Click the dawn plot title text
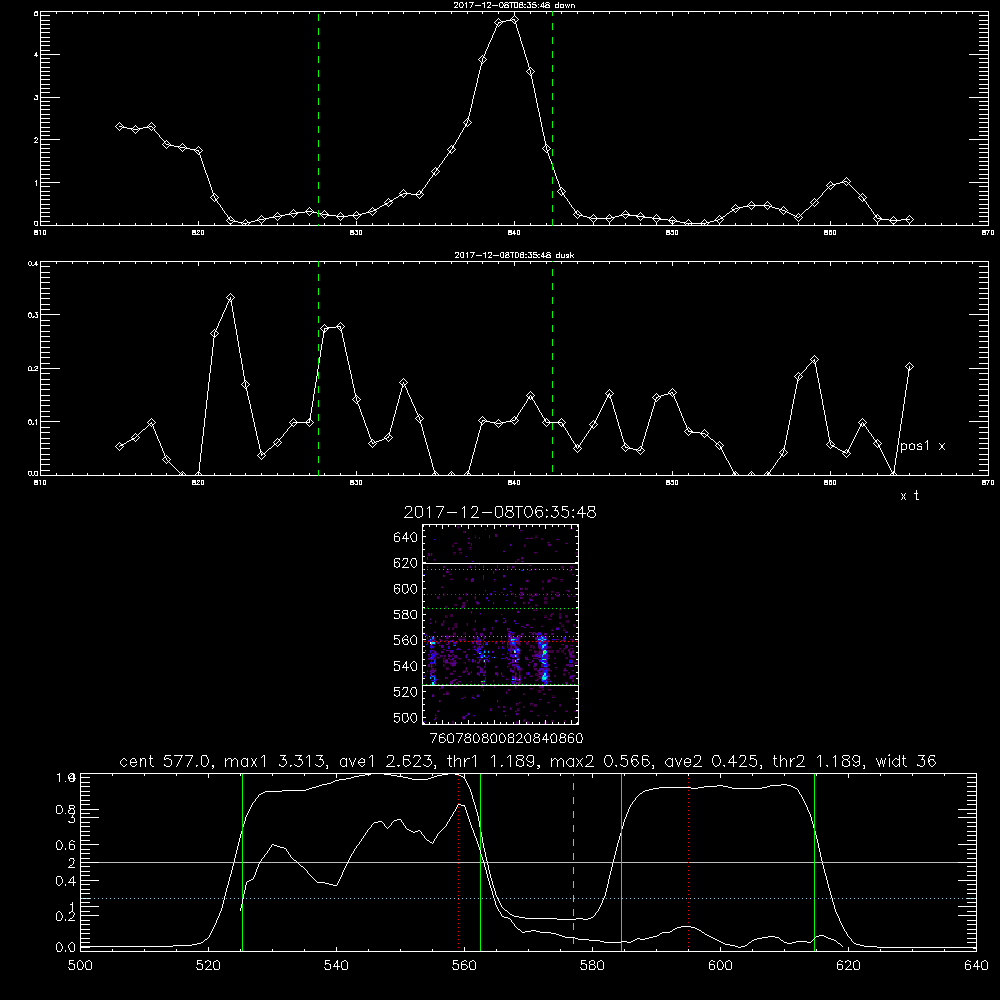The width and height of the screenshot is (1000, 1000). tap(514, 5)
